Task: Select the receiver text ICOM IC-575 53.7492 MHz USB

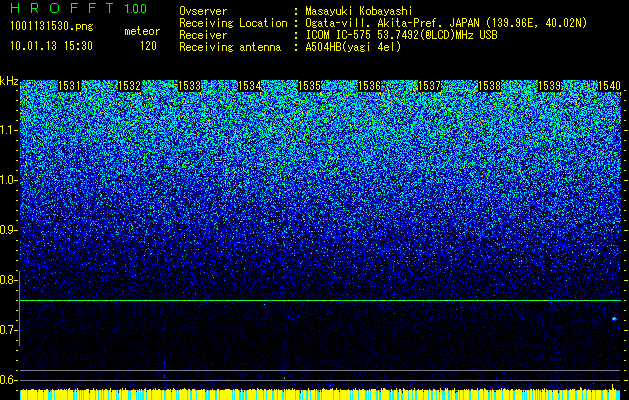Action: [x=402, y=35]
